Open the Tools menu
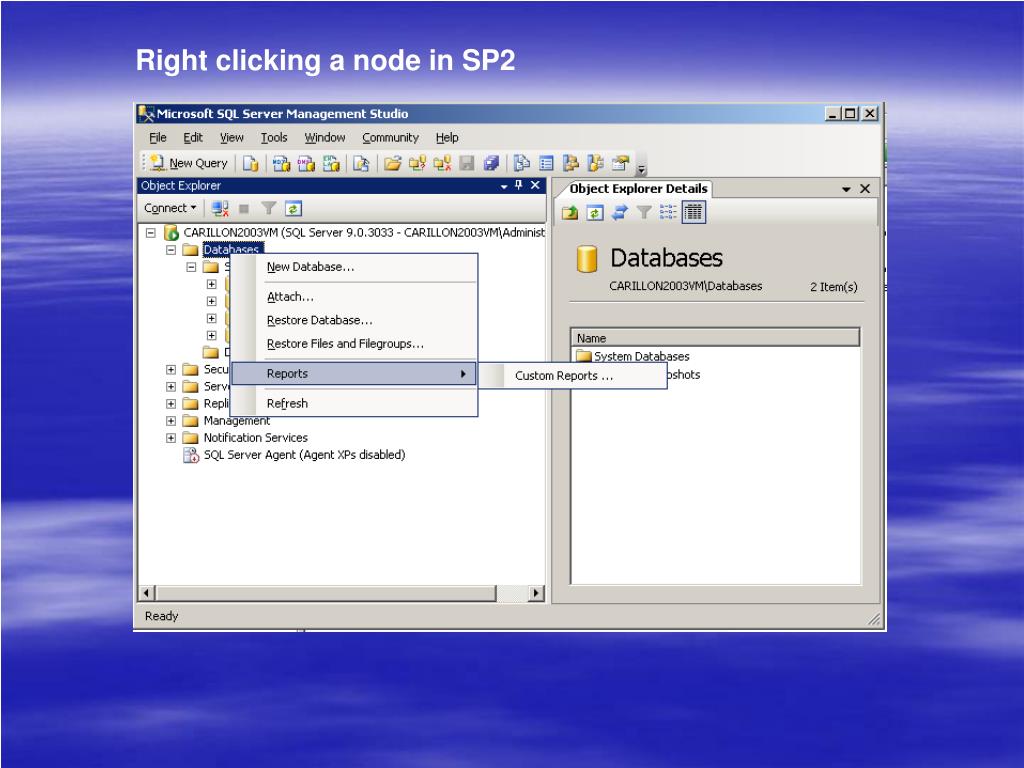Screen dimensions: 1024x768 274,138
